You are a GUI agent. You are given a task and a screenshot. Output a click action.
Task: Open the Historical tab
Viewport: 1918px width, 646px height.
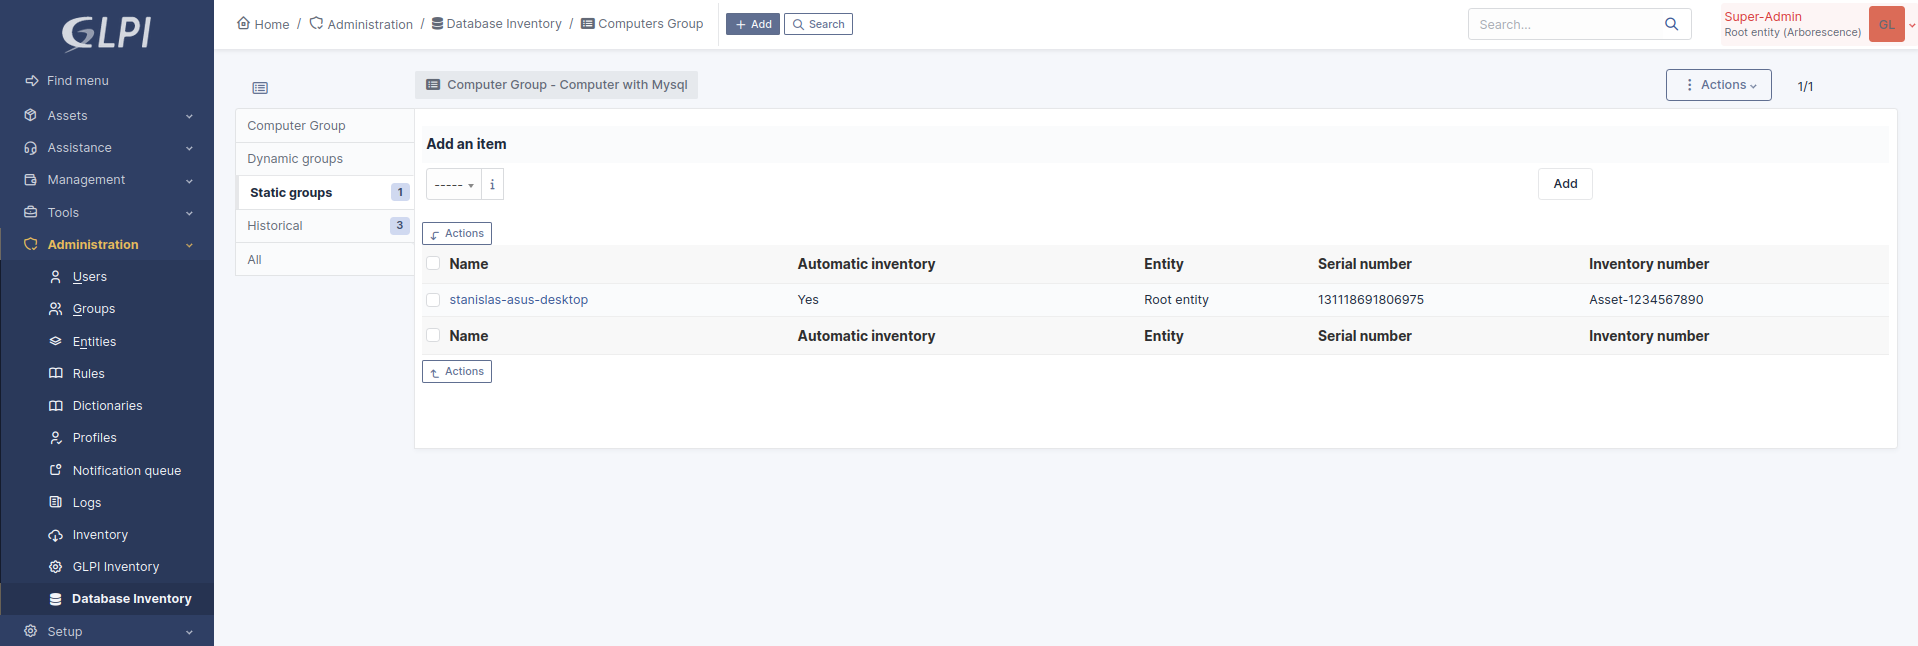click(325, 226)
